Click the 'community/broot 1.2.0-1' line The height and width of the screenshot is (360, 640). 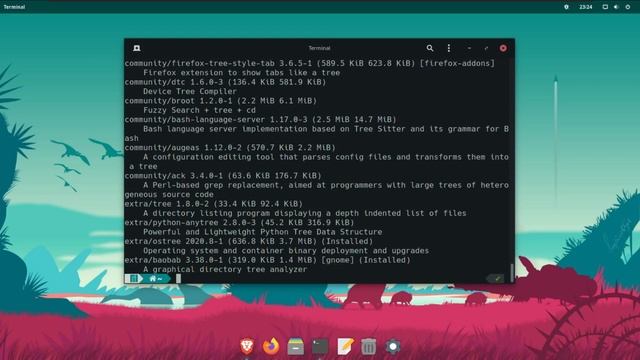(x=221, y=101)
